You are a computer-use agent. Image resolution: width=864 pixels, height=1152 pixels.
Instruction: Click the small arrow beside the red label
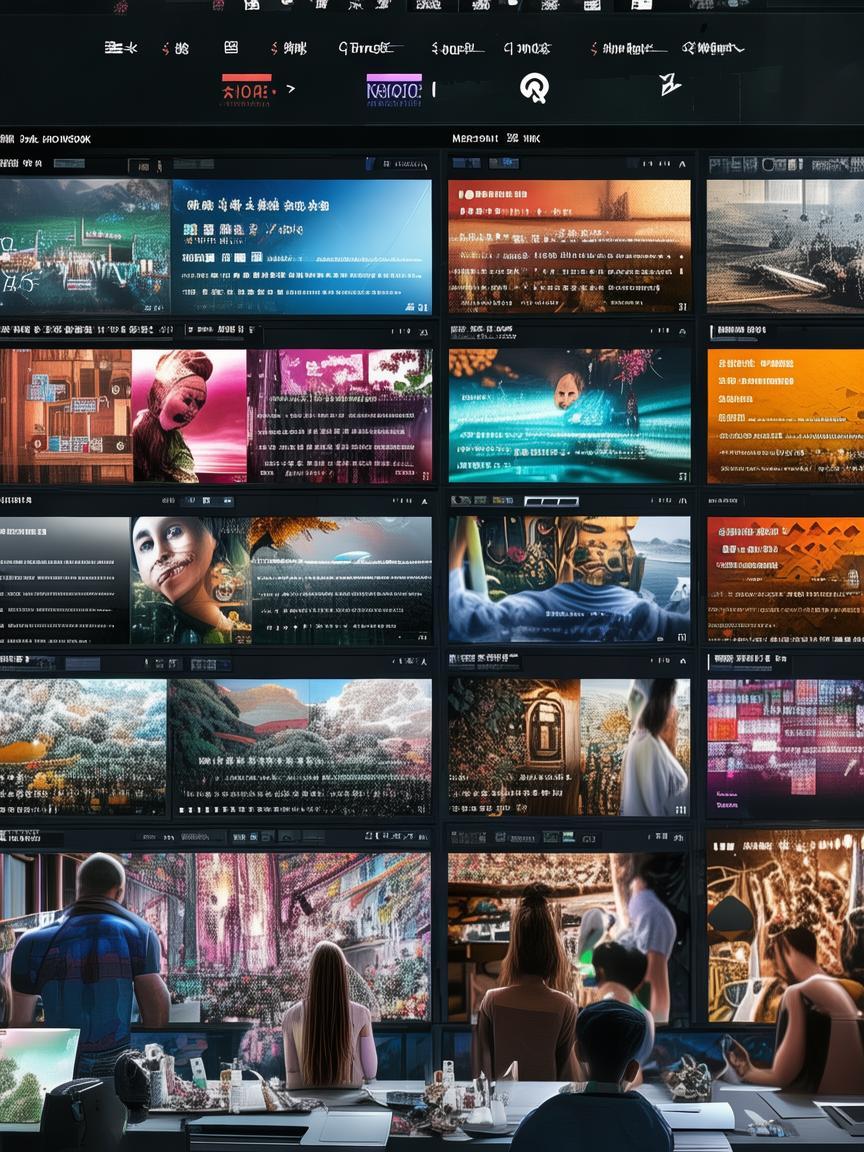[x=291, y=89]
